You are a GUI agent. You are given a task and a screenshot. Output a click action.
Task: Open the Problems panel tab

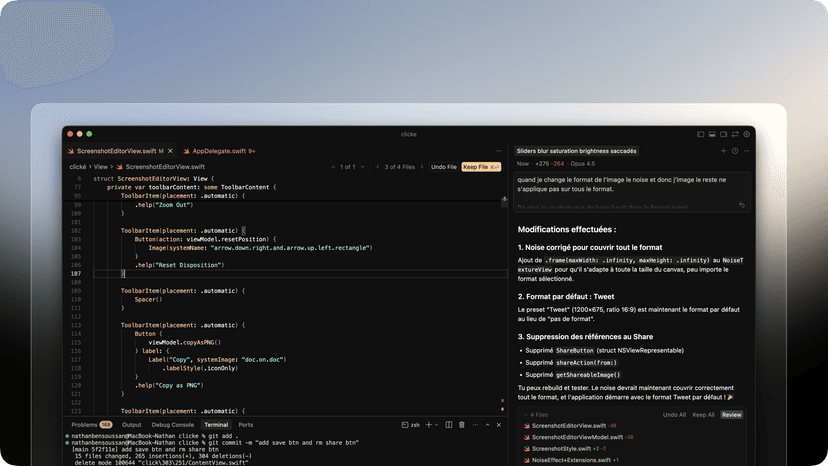pyautogui.click(x=84, y=425)
